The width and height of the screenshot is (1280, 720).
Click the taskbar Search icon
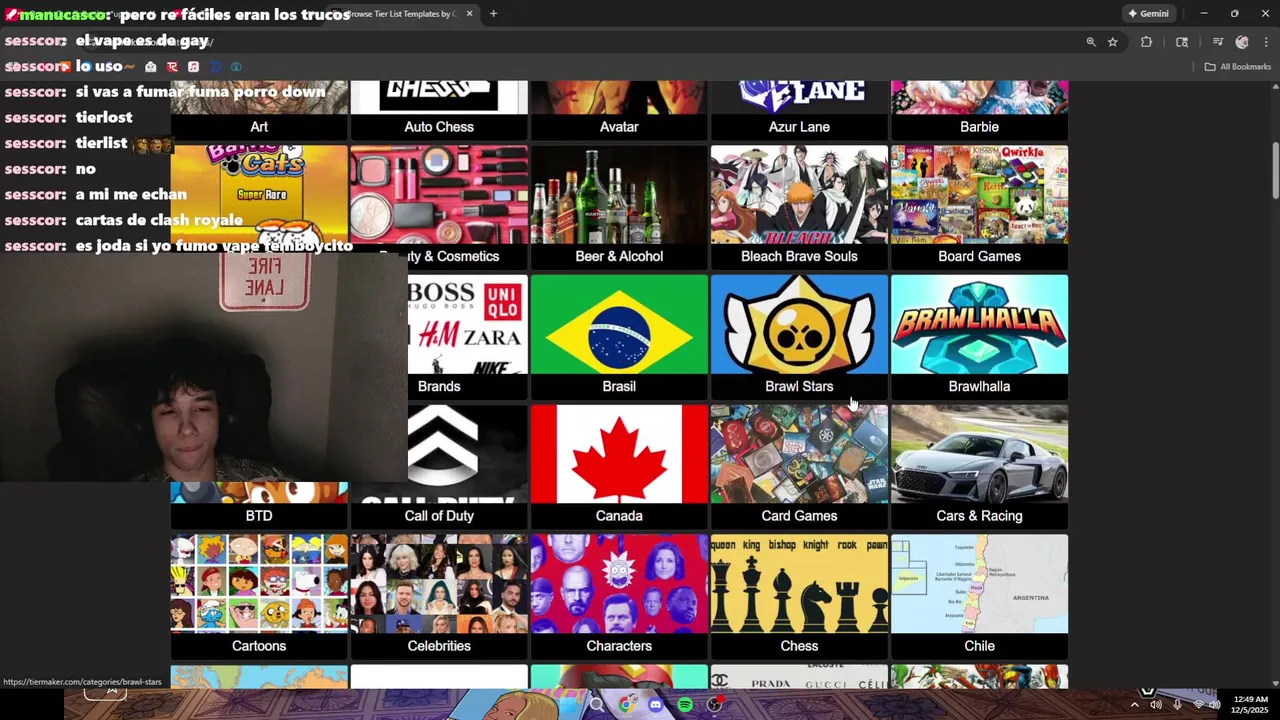597,705
